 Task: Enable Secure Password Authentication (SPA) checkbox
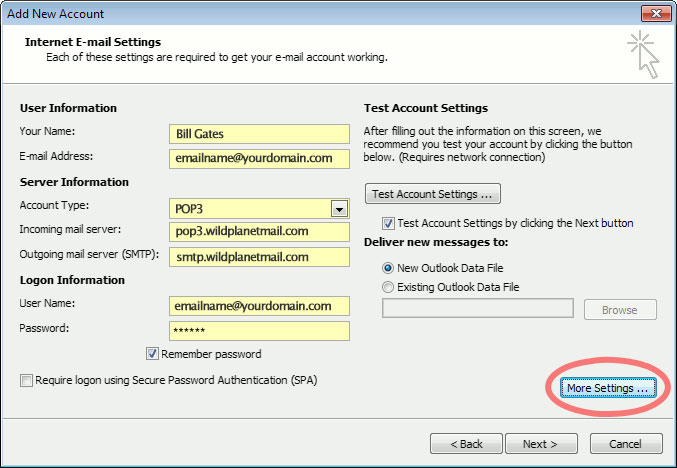pyautogui.click(x=25, y=380)
